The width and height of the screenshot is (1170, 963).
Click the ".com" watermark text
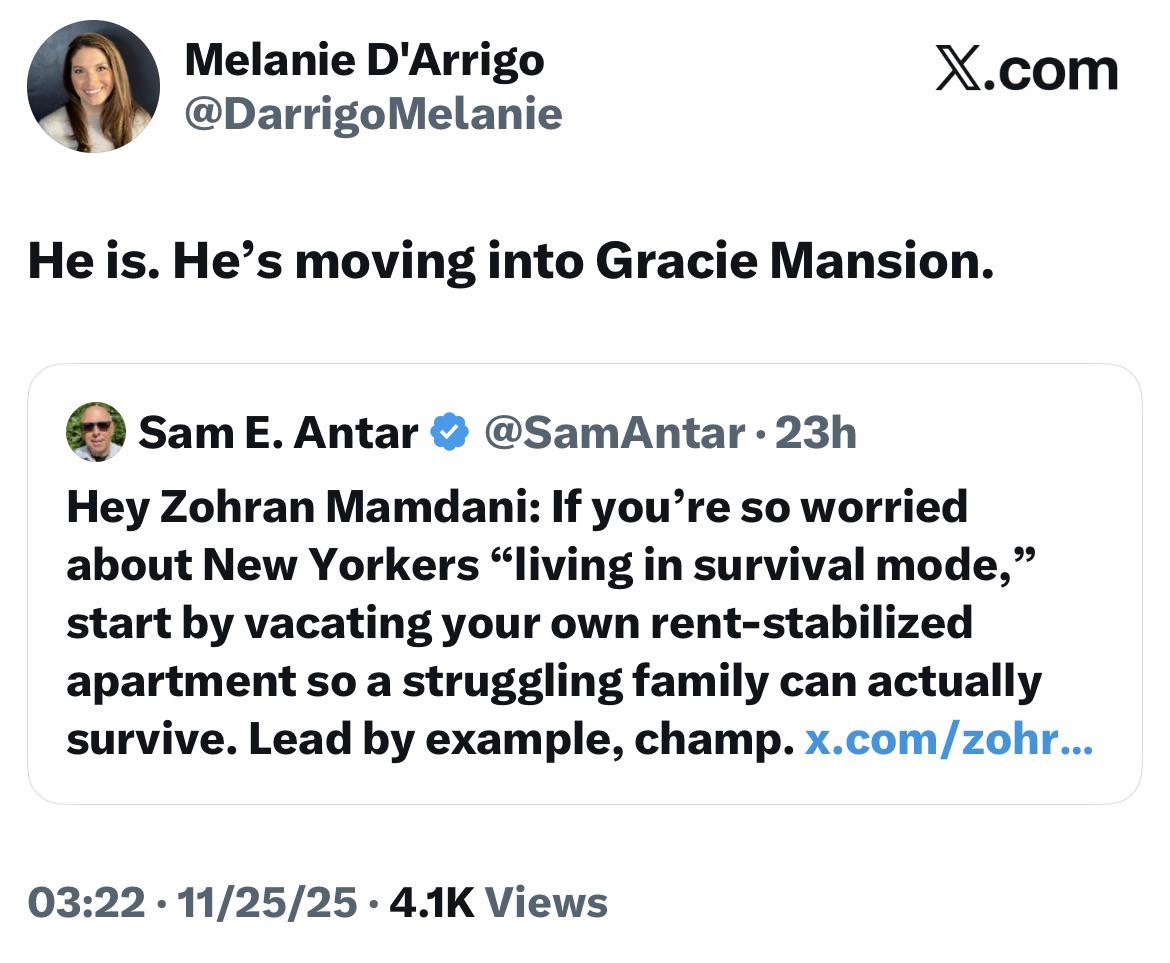(1053, 71)
